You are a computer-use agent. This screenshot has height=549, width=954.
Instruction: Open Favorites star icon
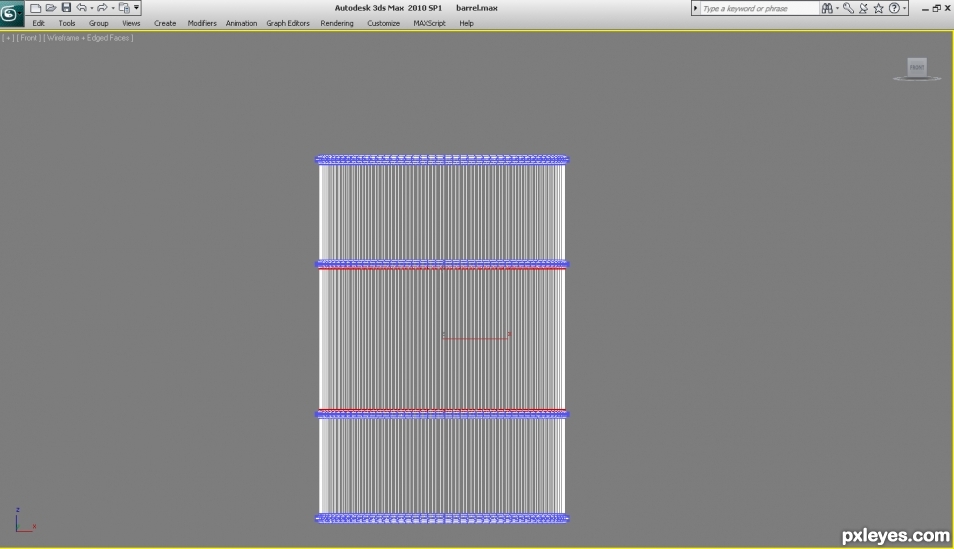(879, 8)
